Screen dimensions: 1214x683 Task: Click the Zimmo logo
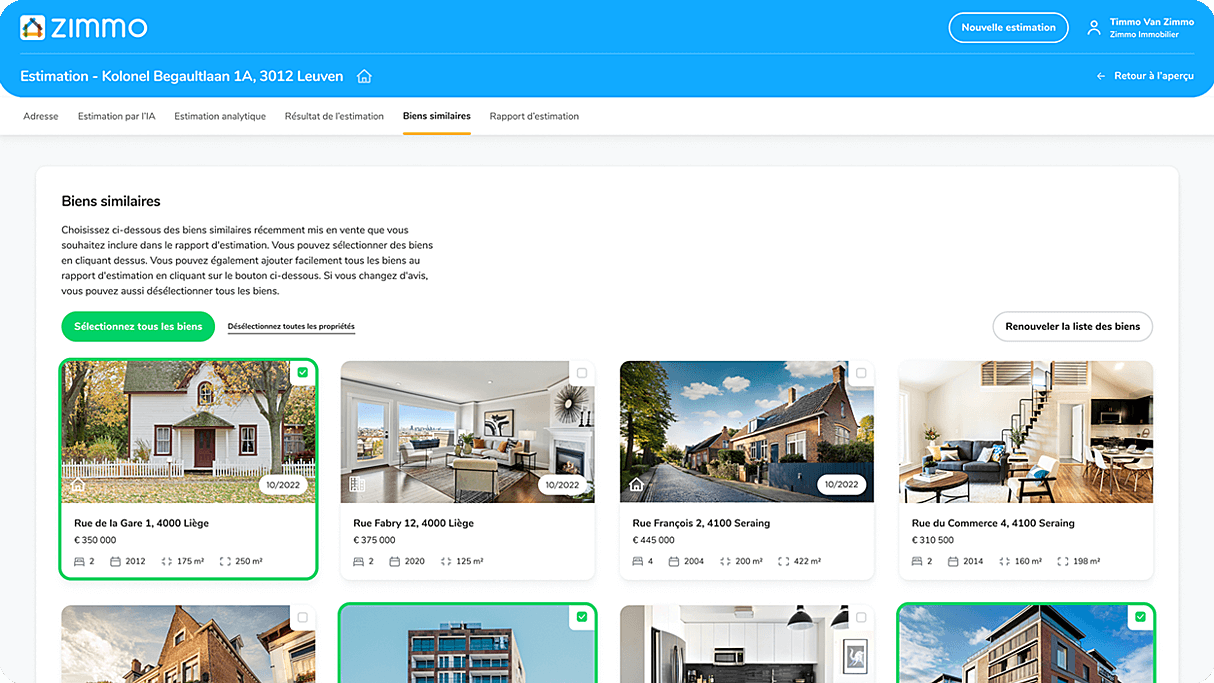point(84,28)
